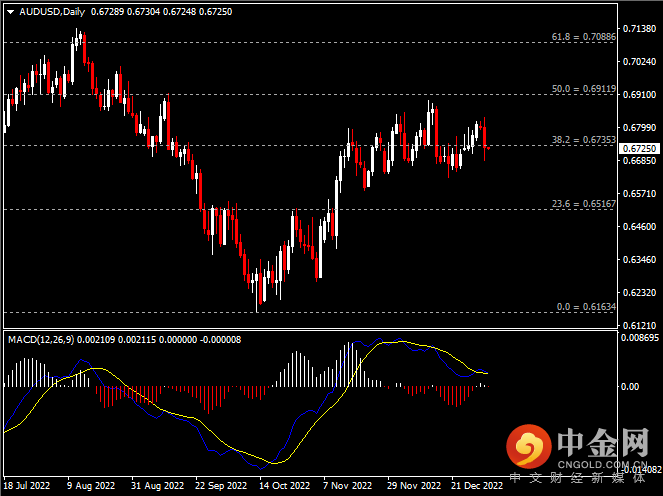Click the current price tag 0.67250

(x=639, y=148)
